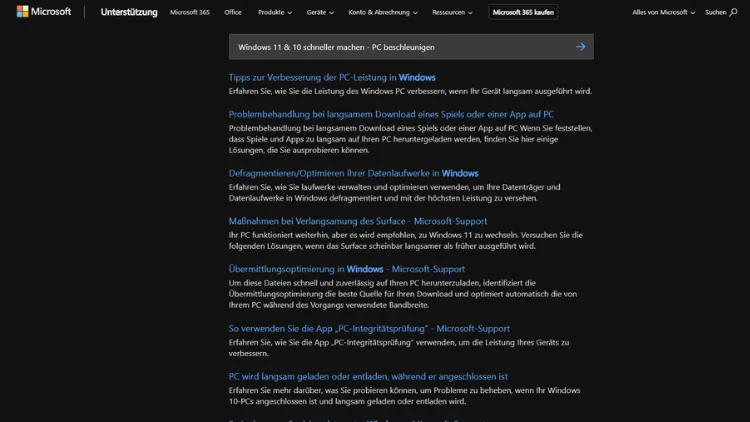Image resolution: width=750 pixels, height=422 pixels.
Task: Click the Suchen text in the header
Action: (x=715, y=12)
